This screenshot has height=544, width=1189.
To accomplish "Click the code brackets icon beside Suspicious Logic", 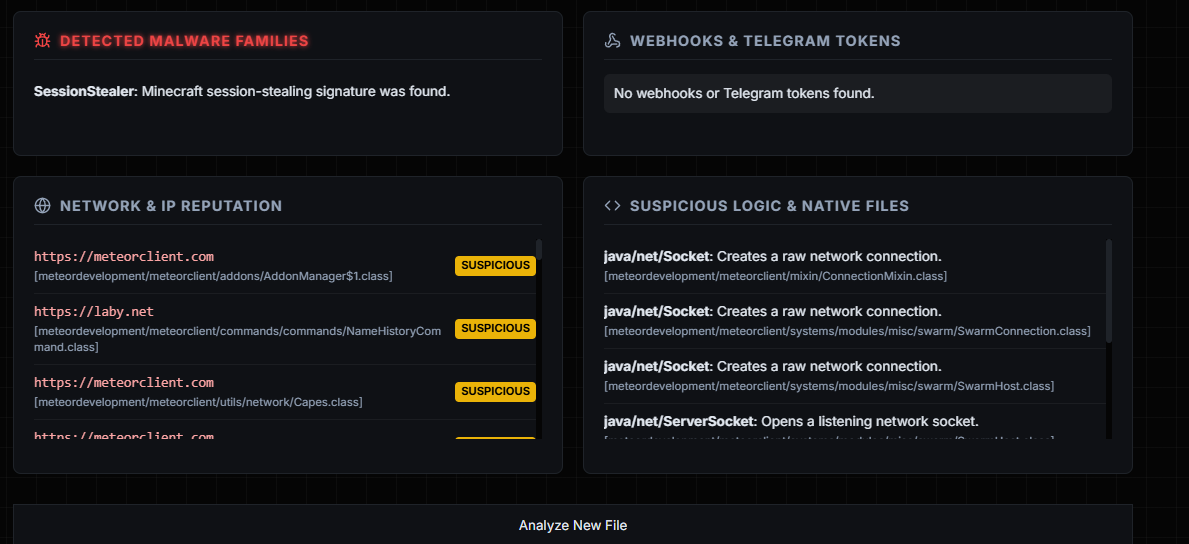I will (x=613, y=206).
